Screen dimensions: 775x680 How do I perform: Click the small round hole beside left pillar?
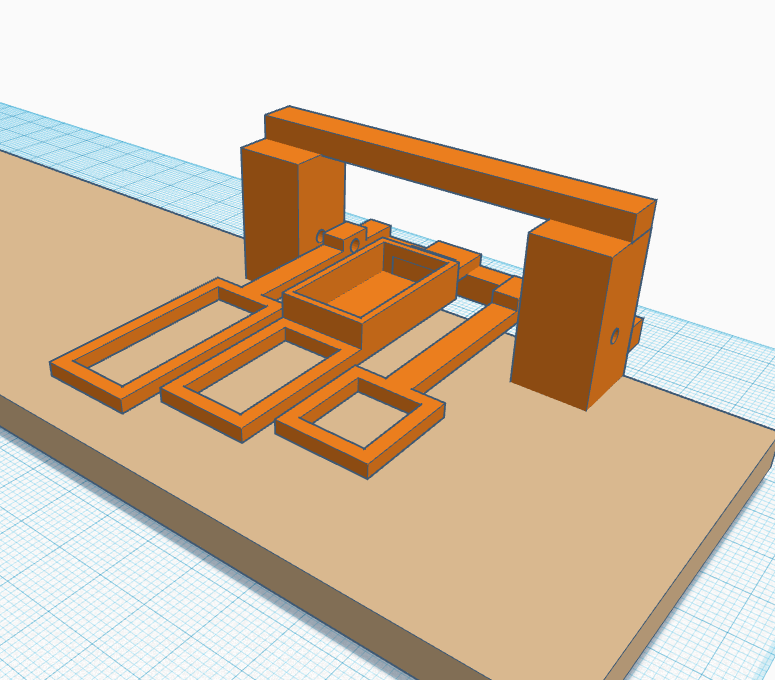click(321, 237)
